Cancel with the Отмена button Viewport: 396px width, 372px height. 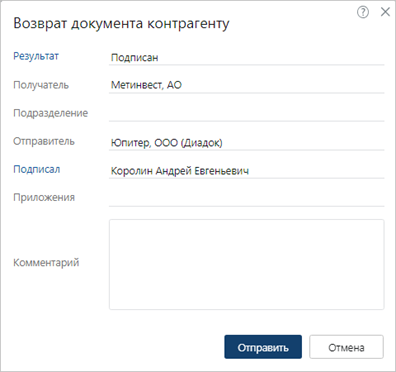(346, 347)
